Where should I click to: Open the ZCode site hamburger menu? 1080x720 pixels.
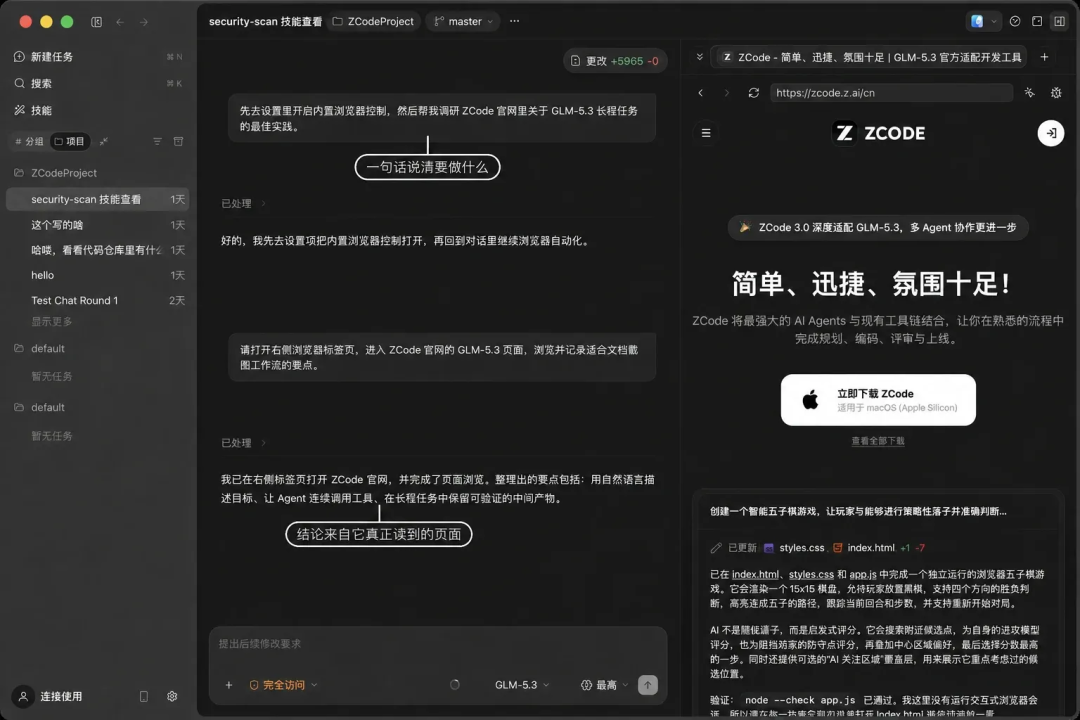pos(706,133)
